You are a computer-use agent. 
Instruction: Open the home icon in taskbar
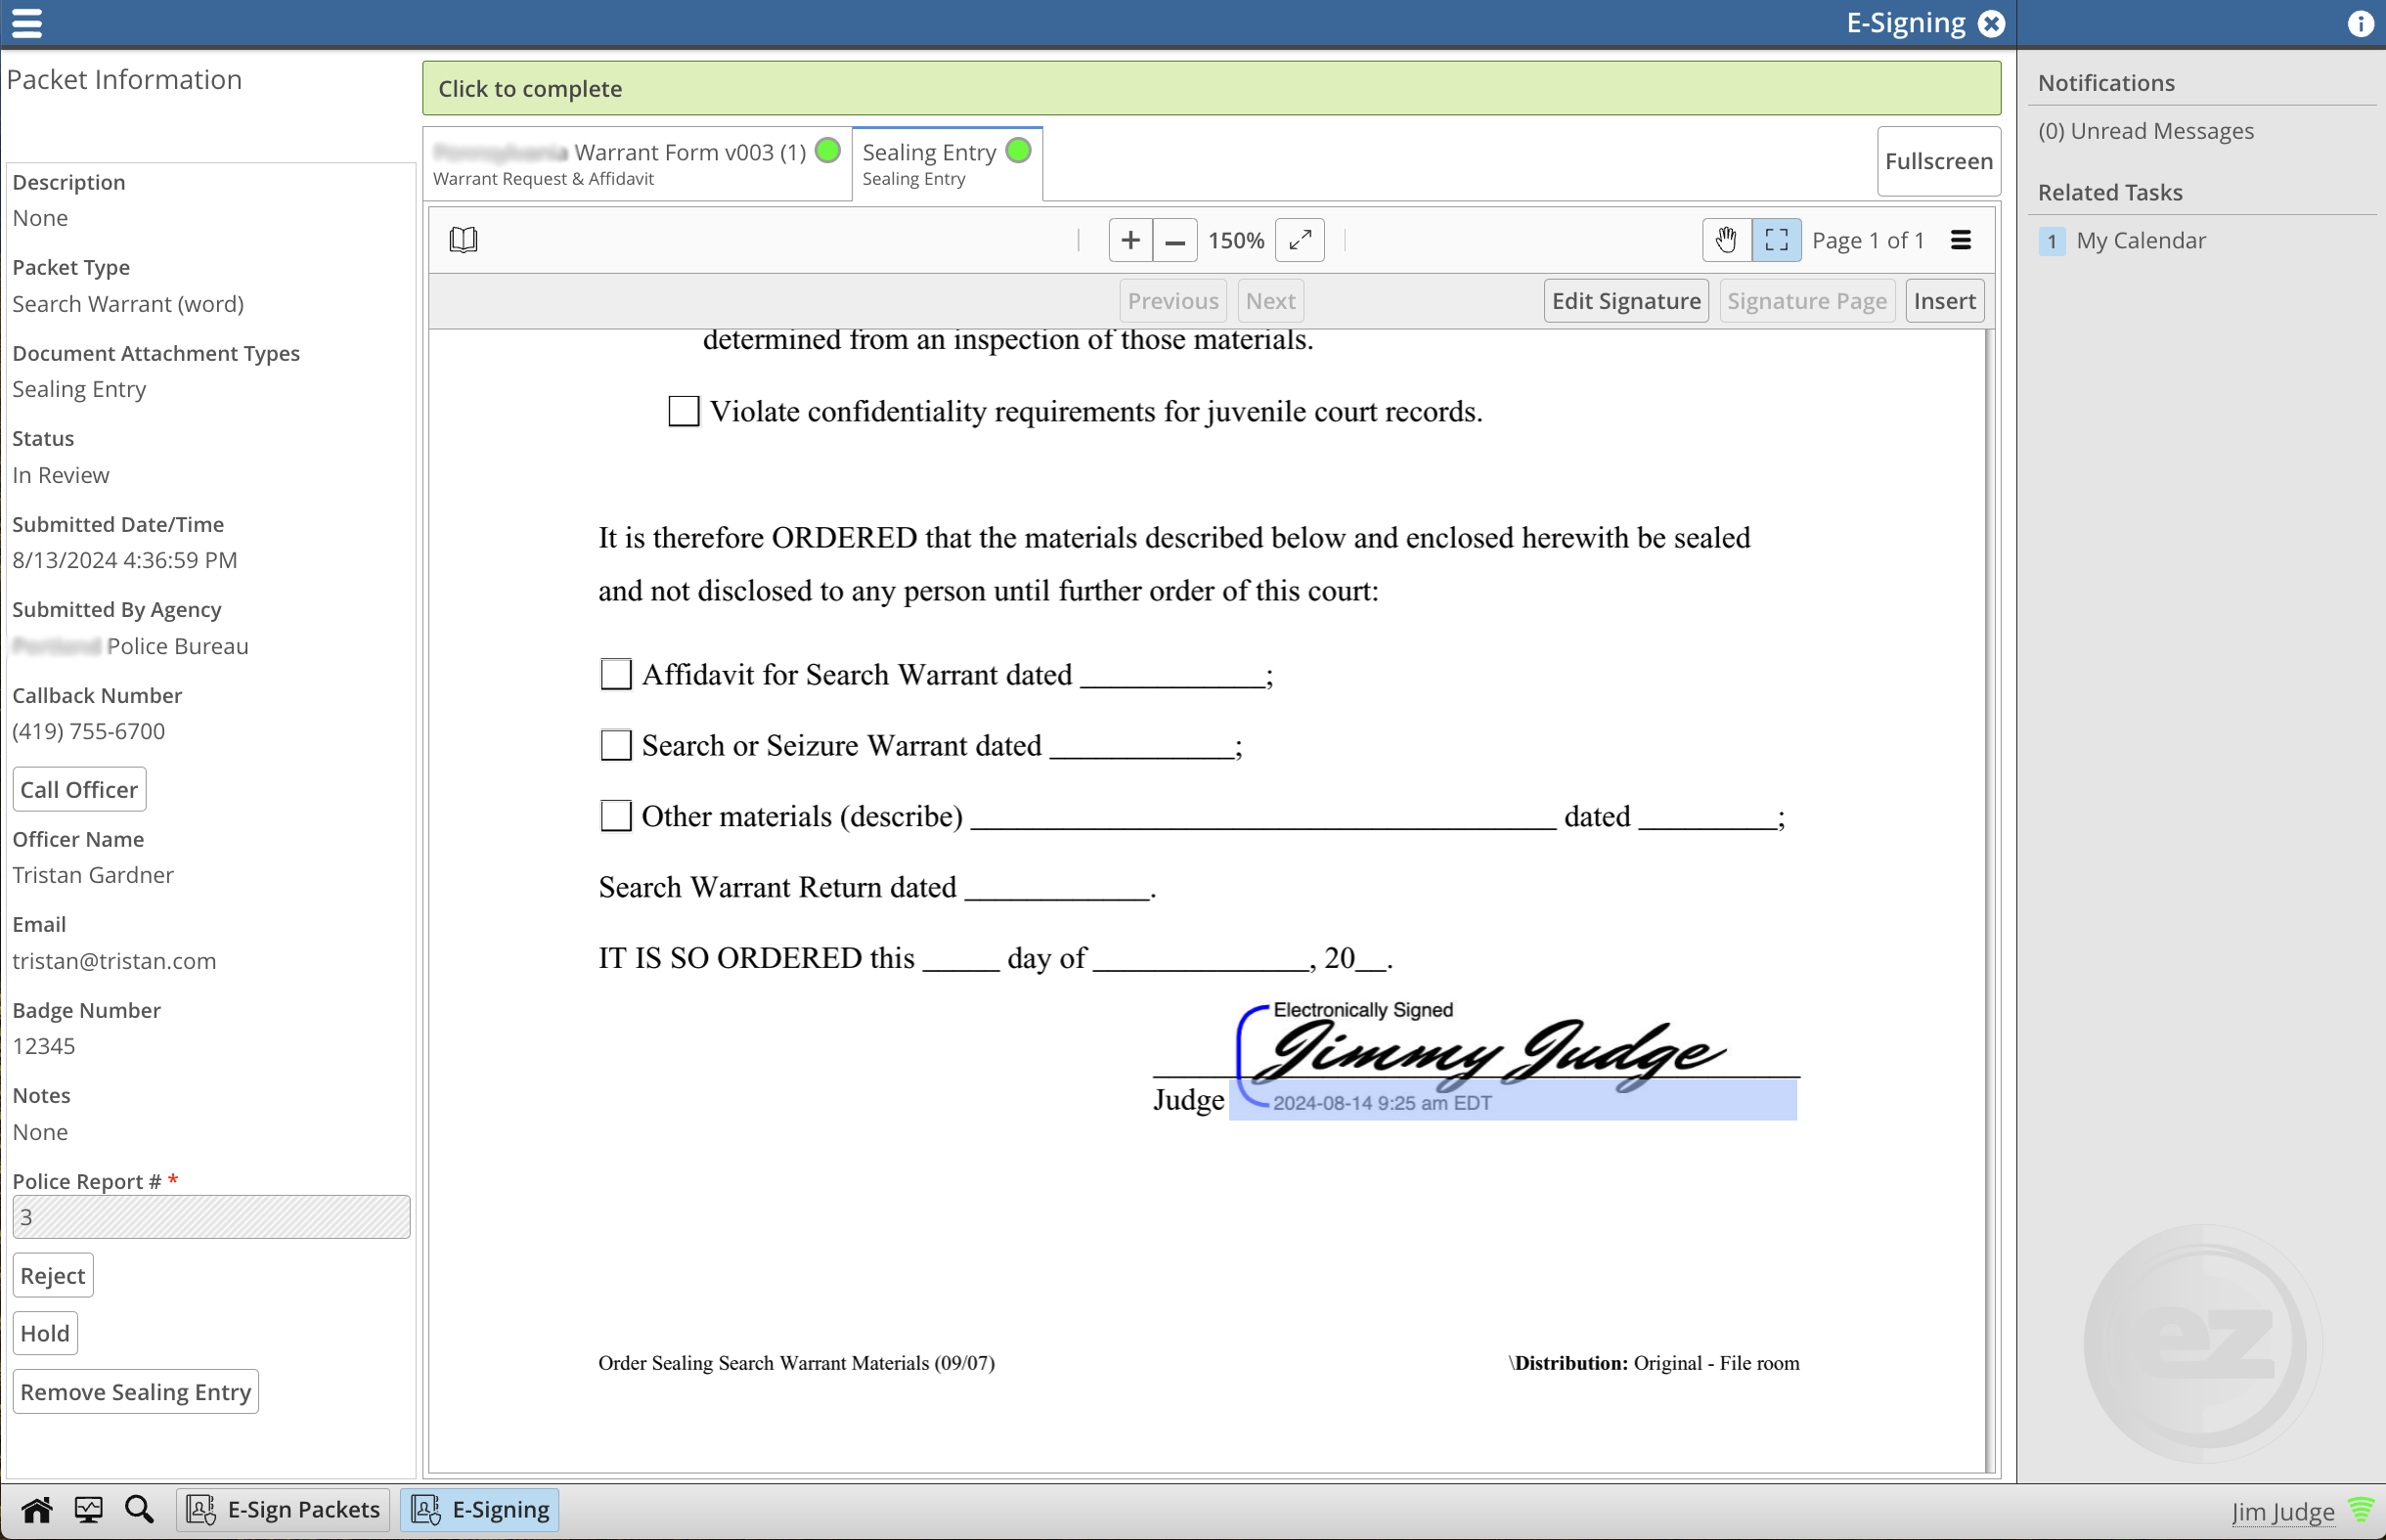(x=37, y=1509)
